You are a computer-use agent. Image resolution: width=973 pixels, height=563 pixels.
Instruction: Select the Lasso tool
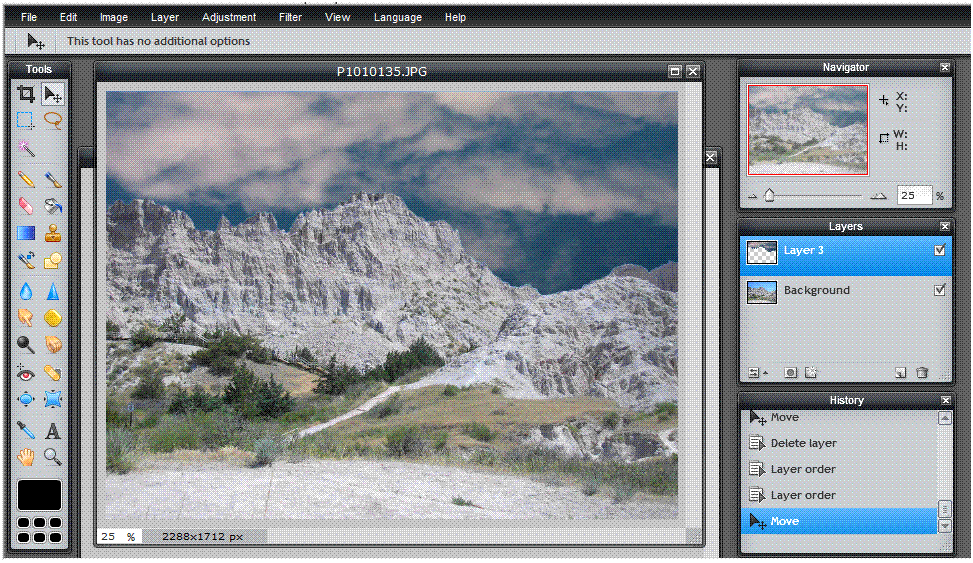click(53, 121)
